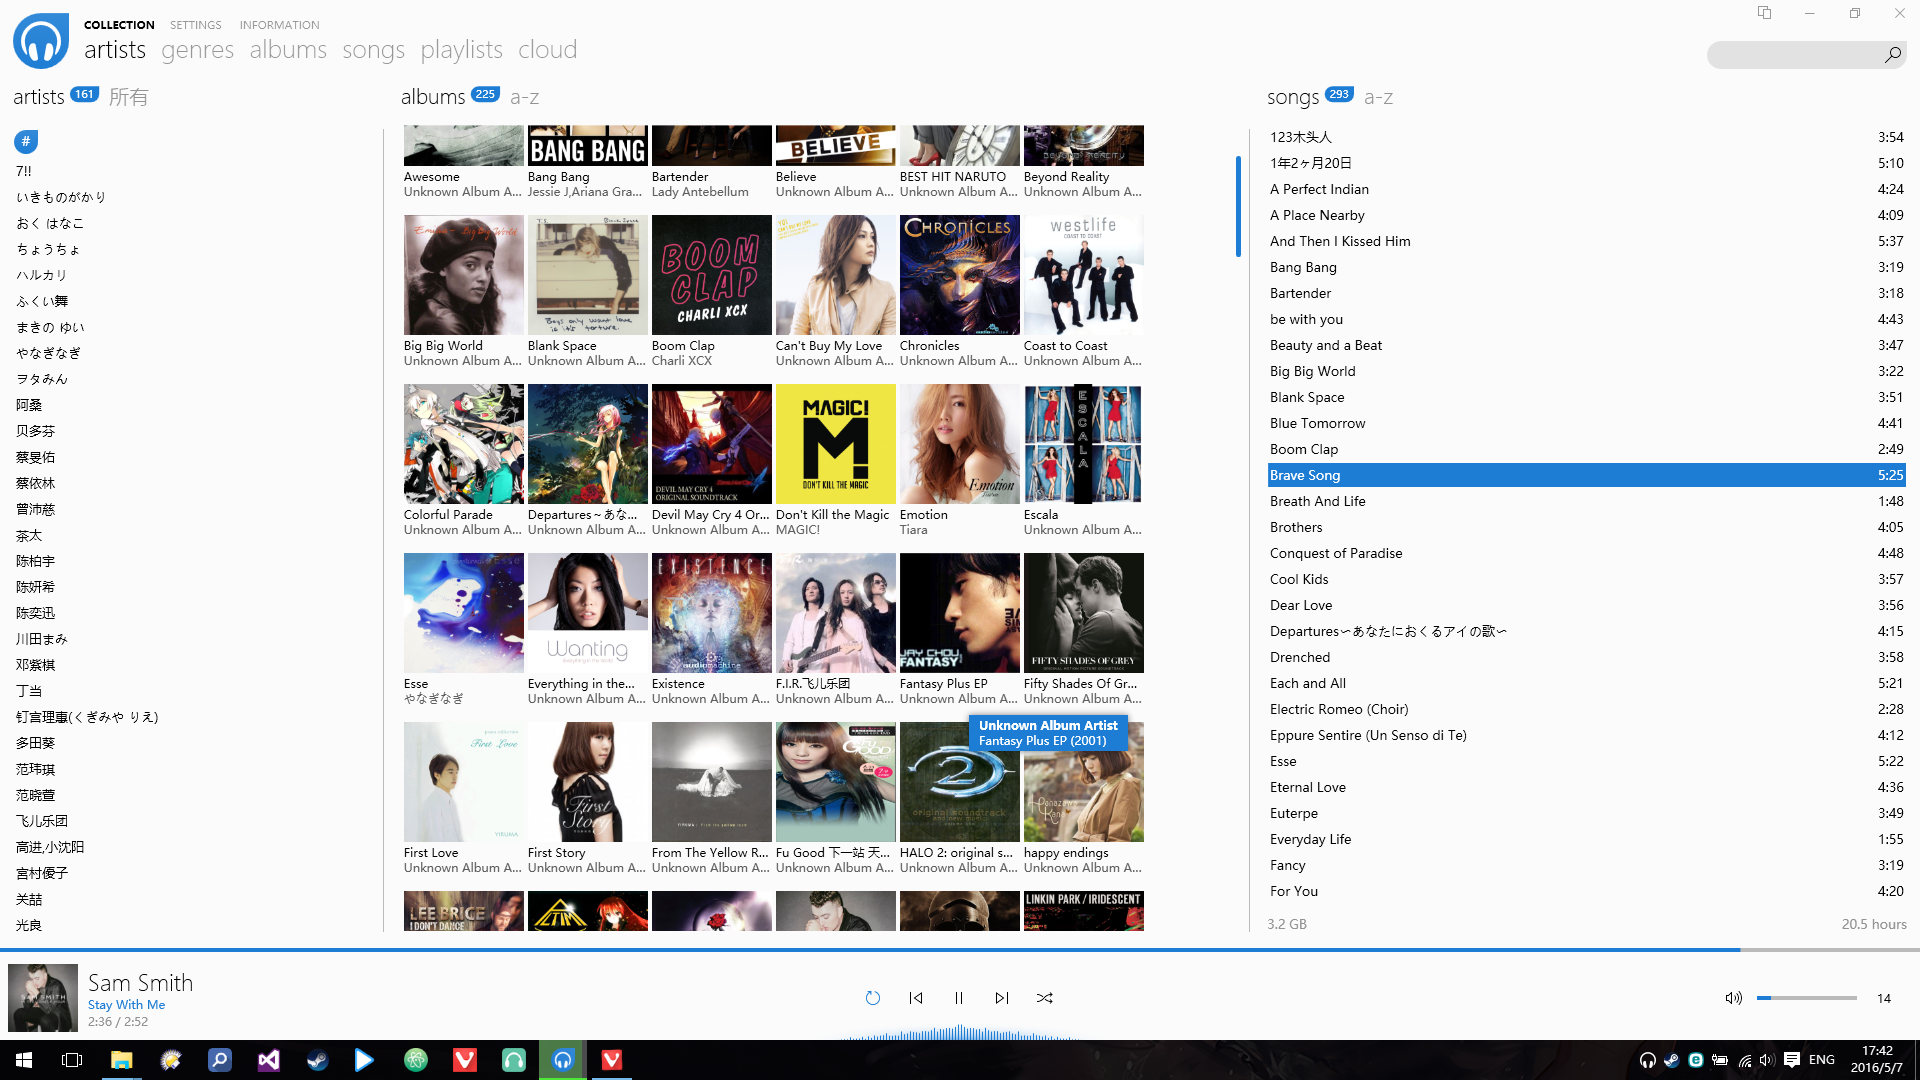
Task: Open Windows Start menu
Action: point(24,1060)
